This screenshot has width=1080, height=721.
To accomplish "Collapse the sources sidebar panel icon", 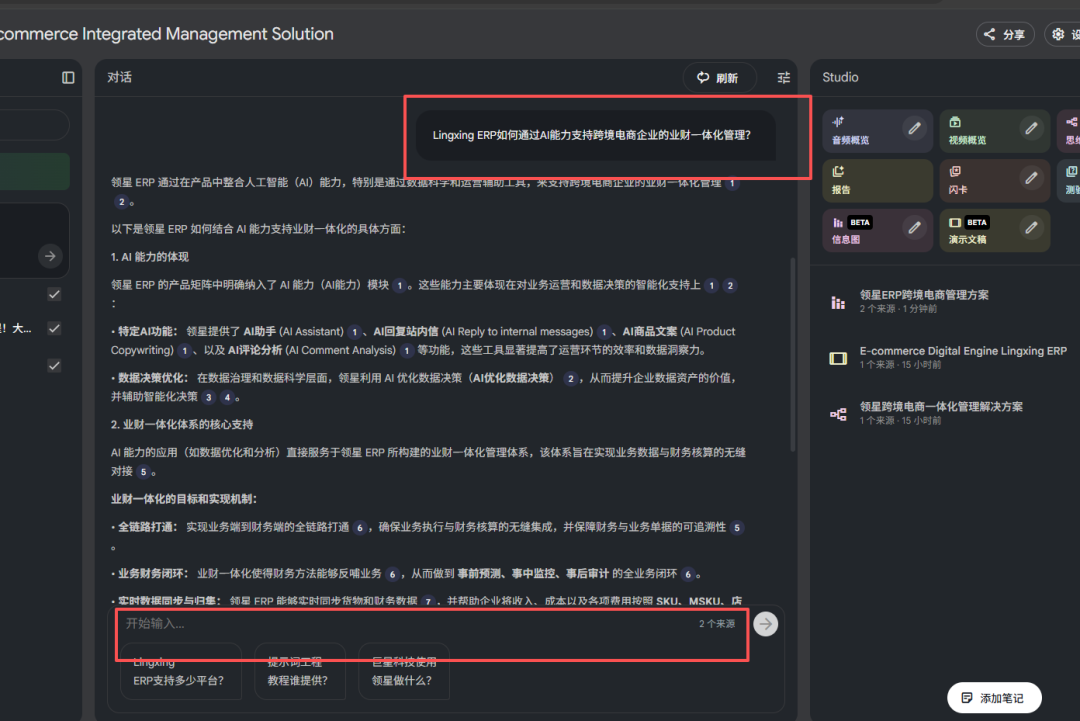I will click(x=68, y=77).
